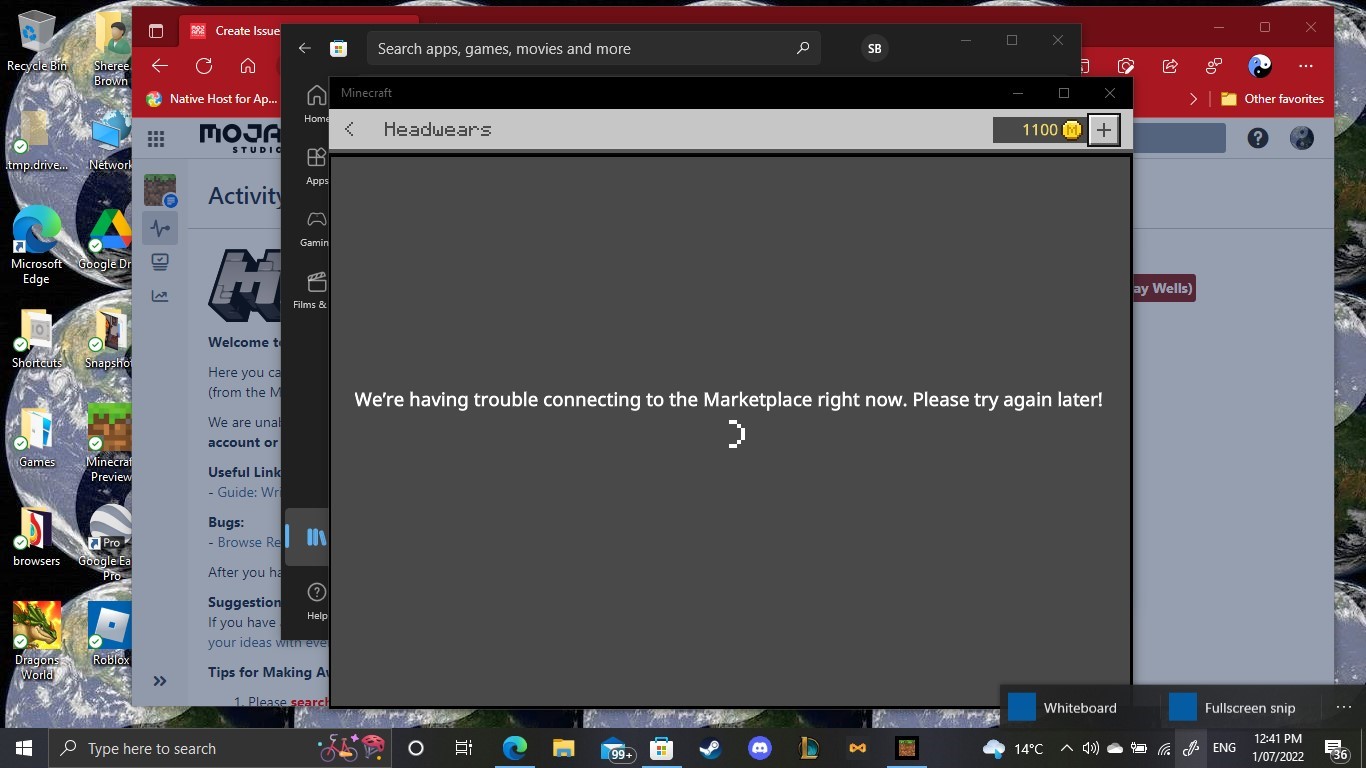Open Edge web capture tool

click(1126, 66)
